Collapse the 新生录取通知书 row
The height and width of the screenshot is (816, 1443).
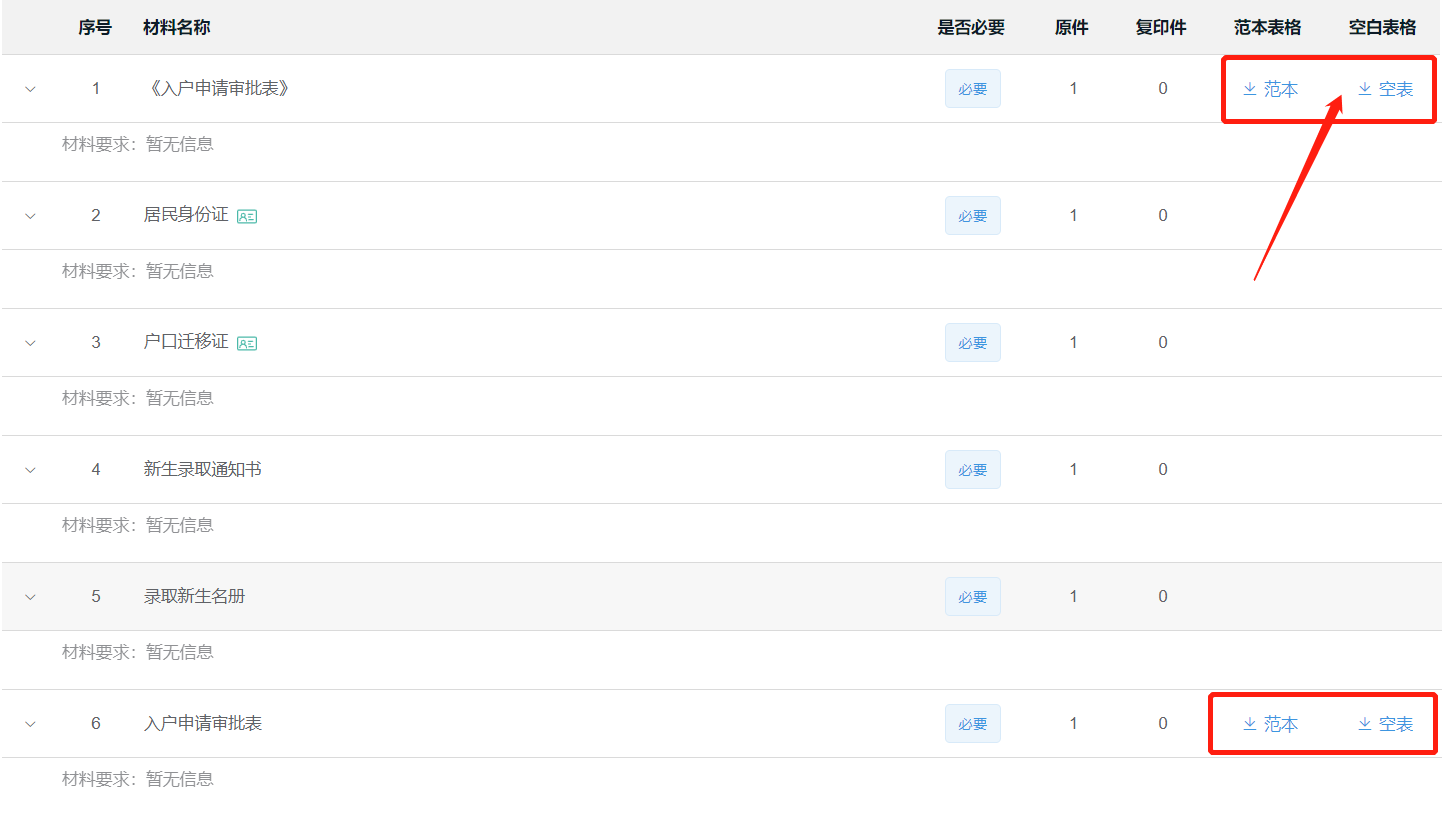coord(30,470)
